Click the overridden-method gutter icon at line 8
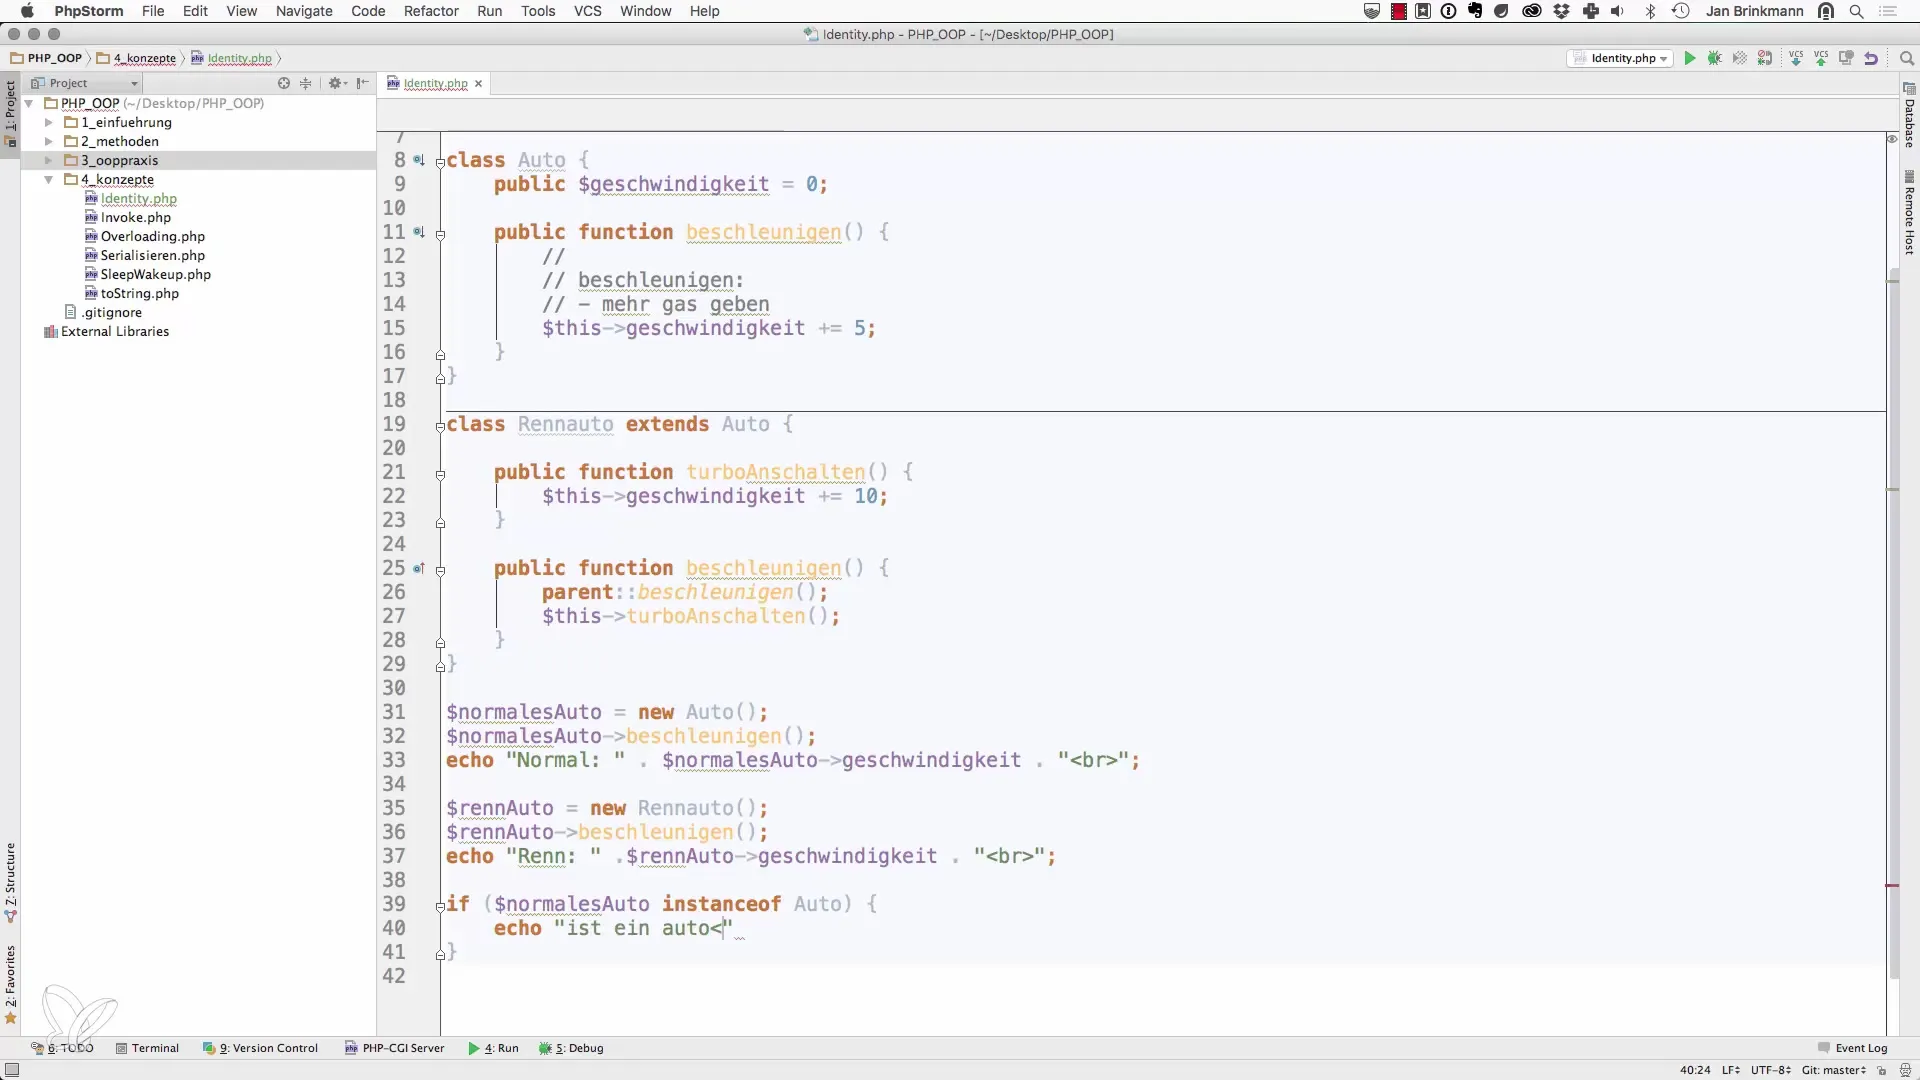This screenshot has width=1920, height=1080. click(419, 160)
